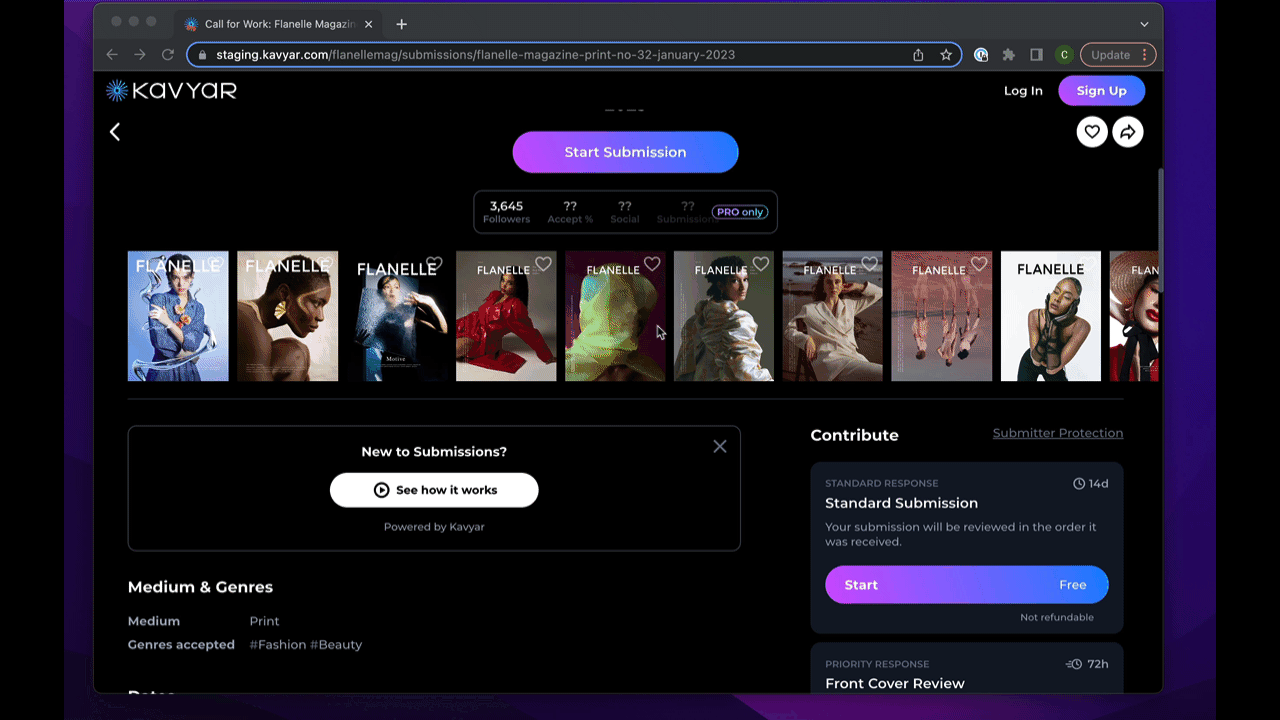Open the browser share page icon
The image size is (1280, 720).
coord(918,55)
